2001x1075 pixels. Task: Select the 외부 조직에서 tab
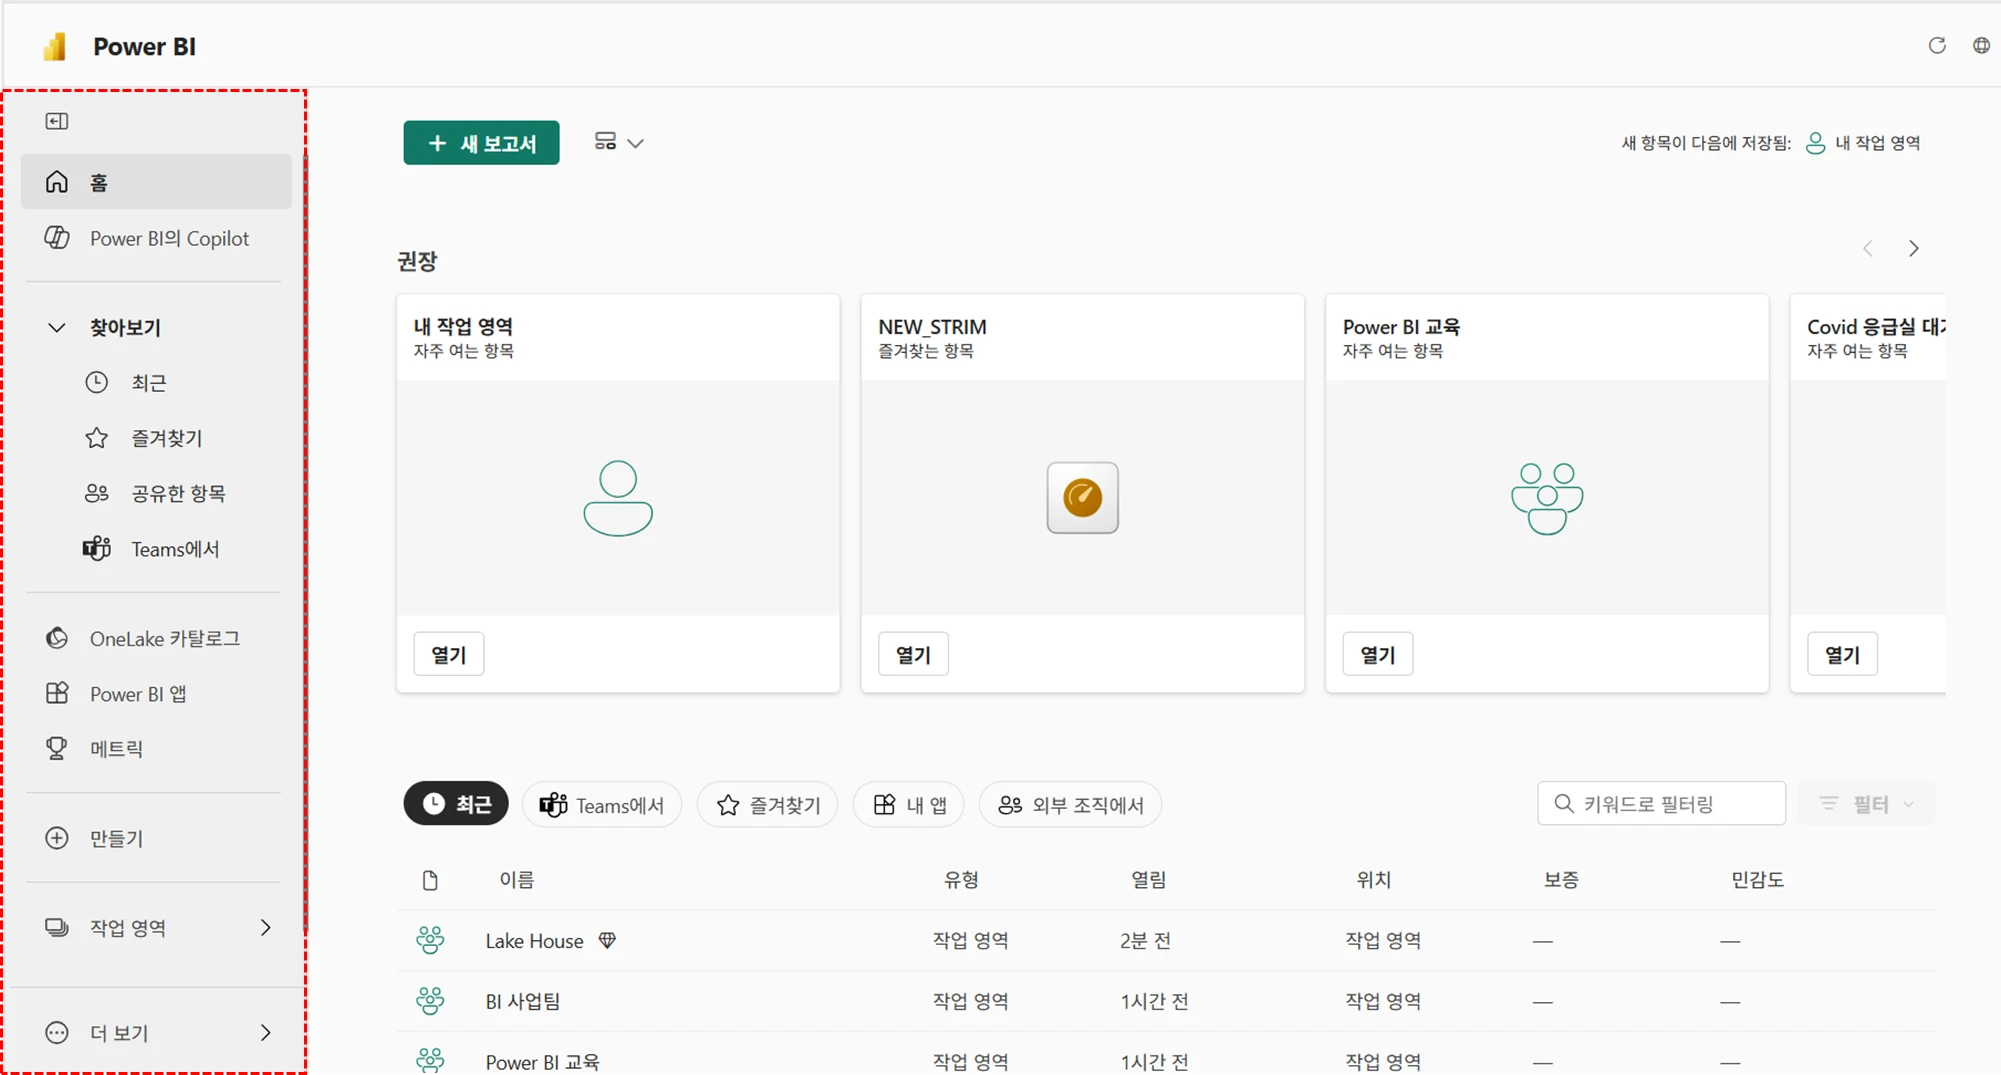point(1070,805)
